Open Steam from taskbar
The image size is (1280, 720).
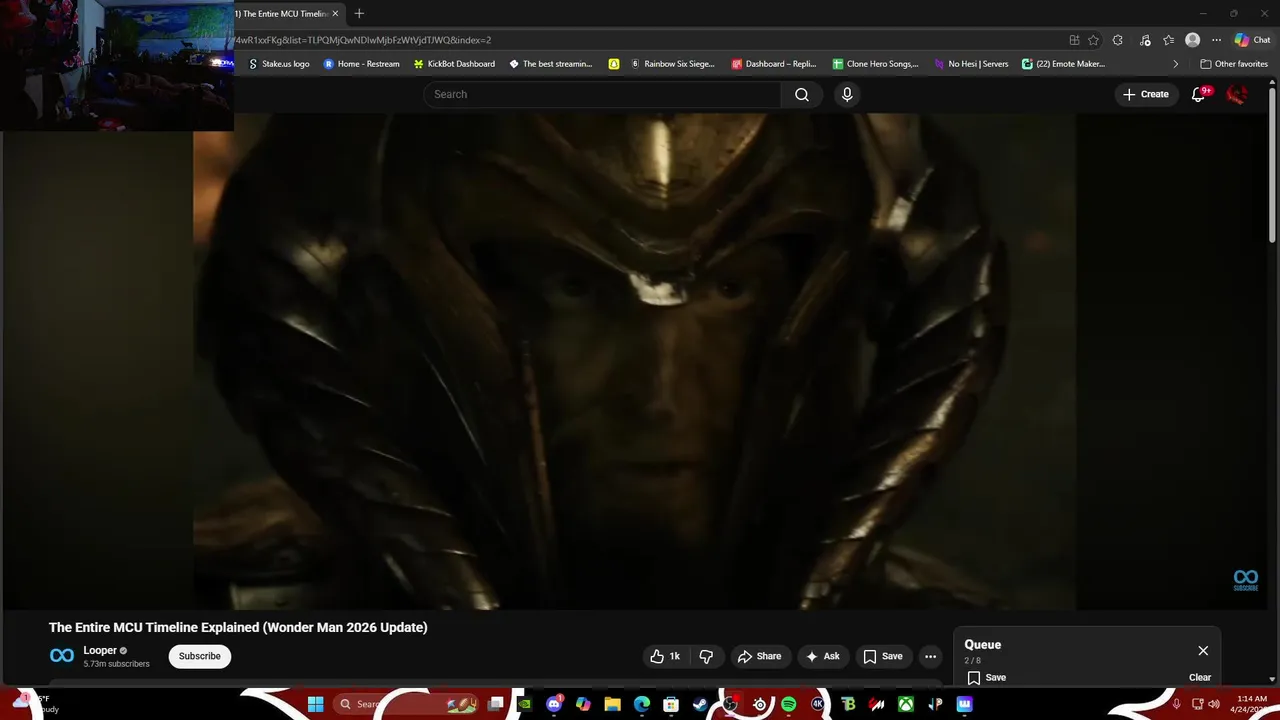pyautogui.click(x=700, y=704)
